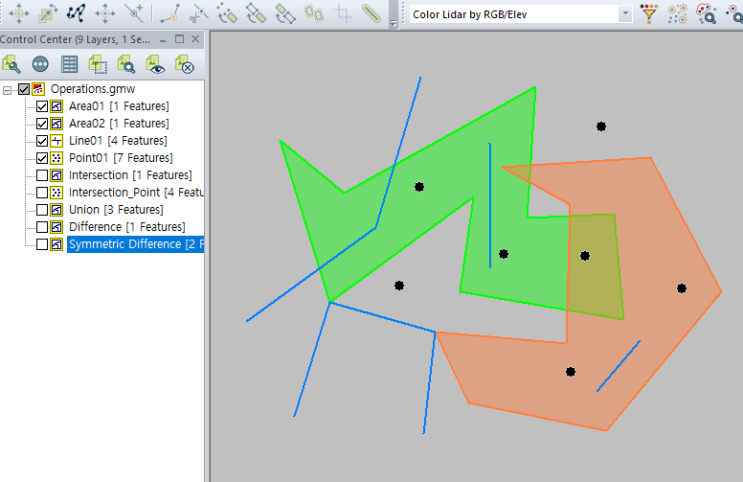Click the black point outside both polygons, upper right
Screen dimensions: 743x482
(x=601, y=127)
